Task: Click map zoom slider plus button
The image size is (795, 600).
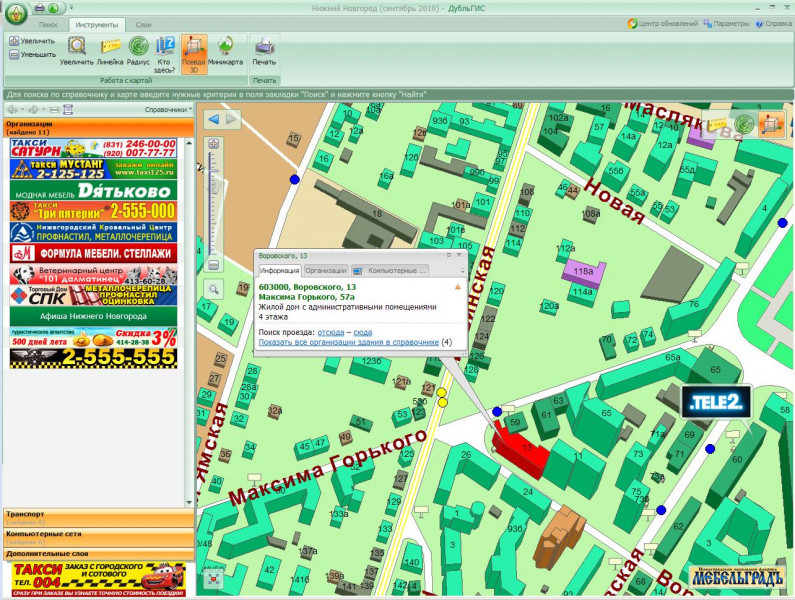Action: [213, 144]
